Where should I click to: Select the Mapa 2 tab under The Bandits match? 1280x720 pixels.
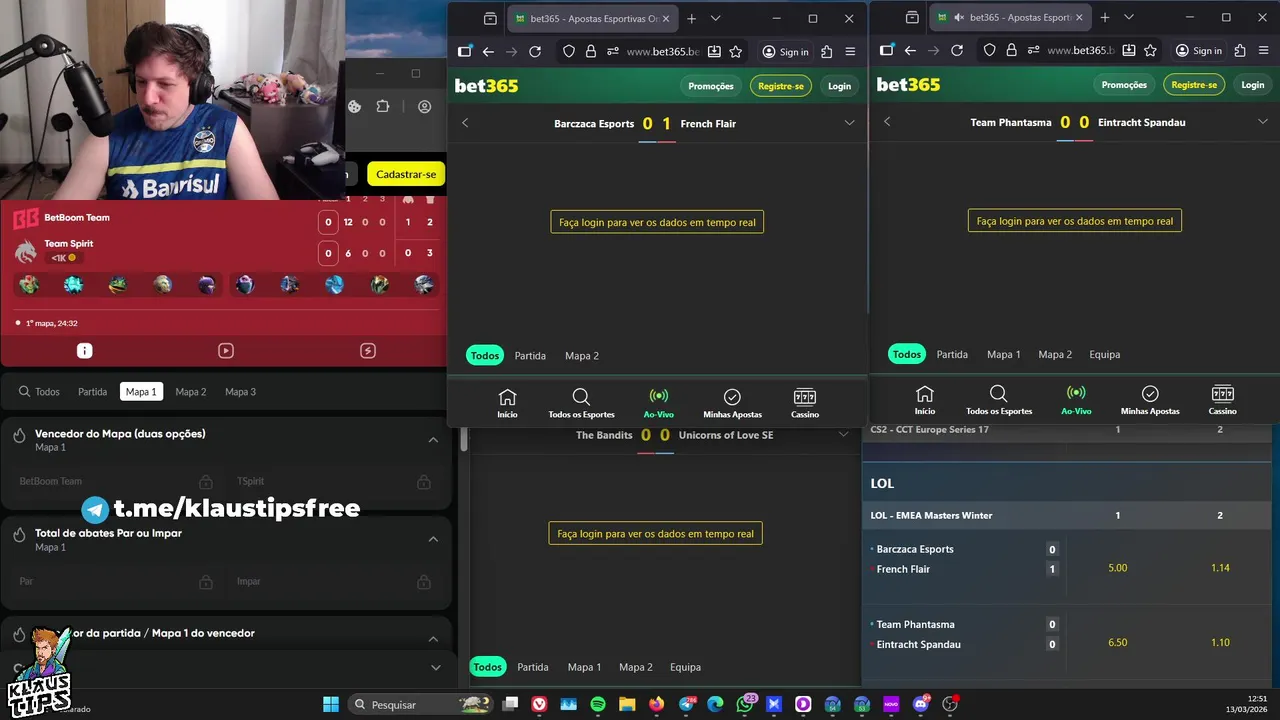tap(636, 667)
